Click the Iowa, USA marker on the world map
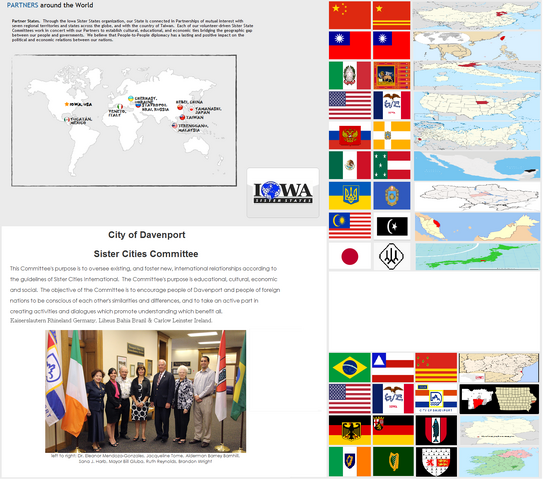The image size is (543, 479). 78,104
